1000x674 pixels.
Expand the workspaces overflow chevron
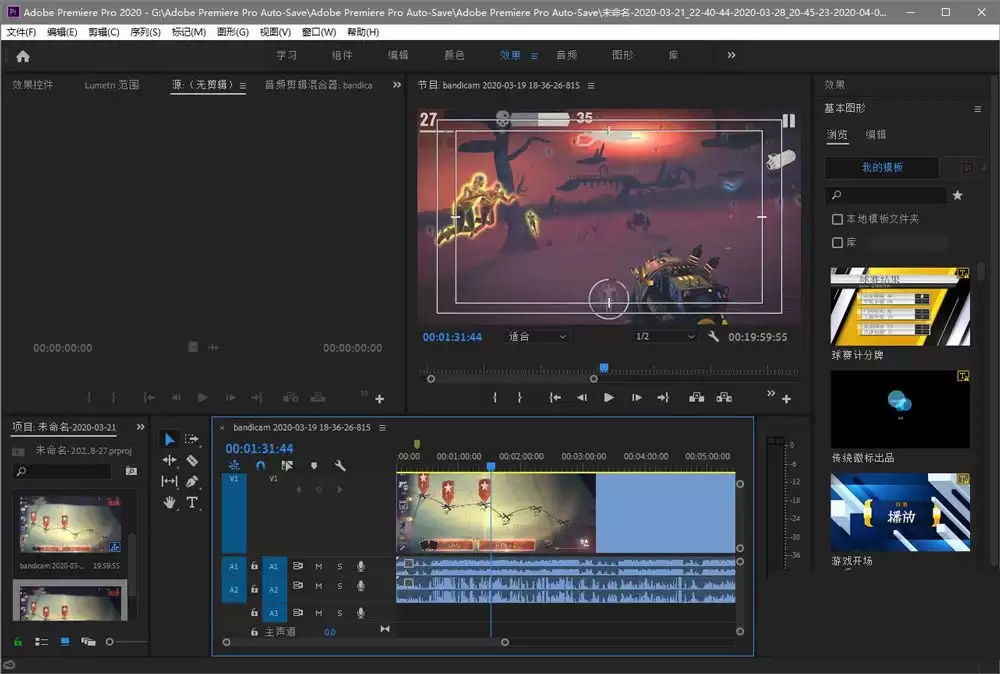(x=732, y=55)
